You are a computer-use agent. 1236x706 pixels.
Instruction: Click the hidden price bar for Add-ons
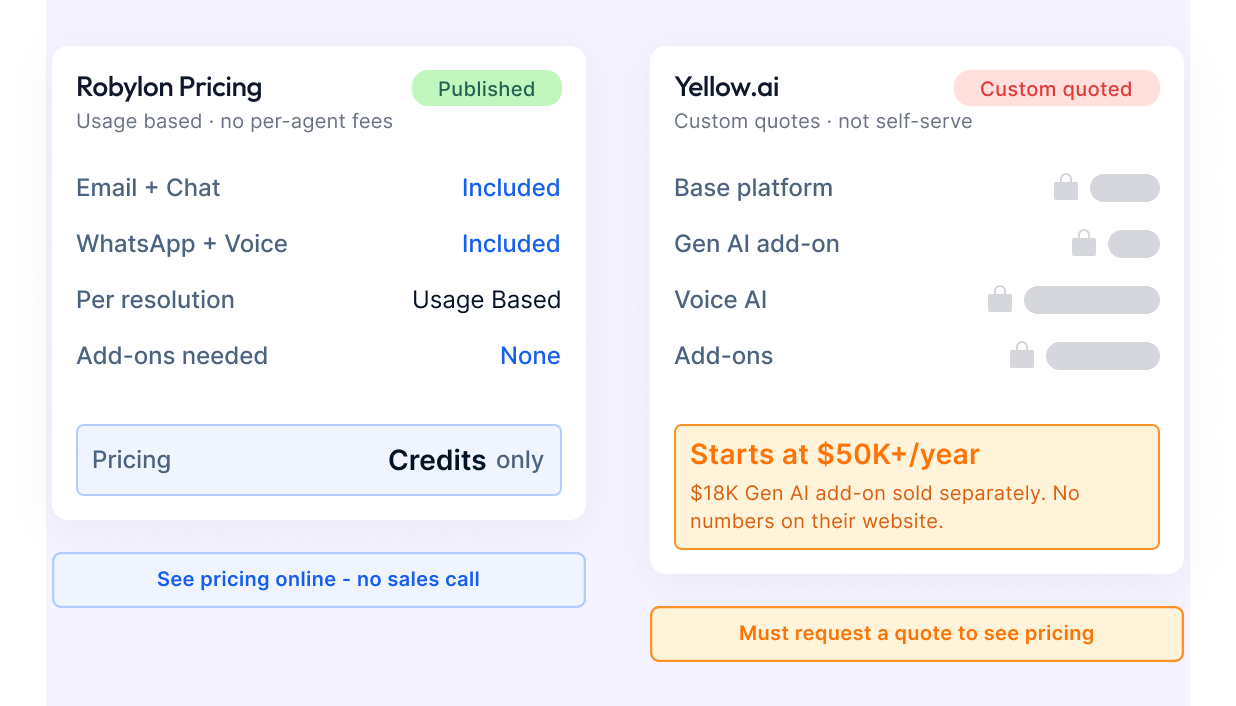[x=1103, y=356]
